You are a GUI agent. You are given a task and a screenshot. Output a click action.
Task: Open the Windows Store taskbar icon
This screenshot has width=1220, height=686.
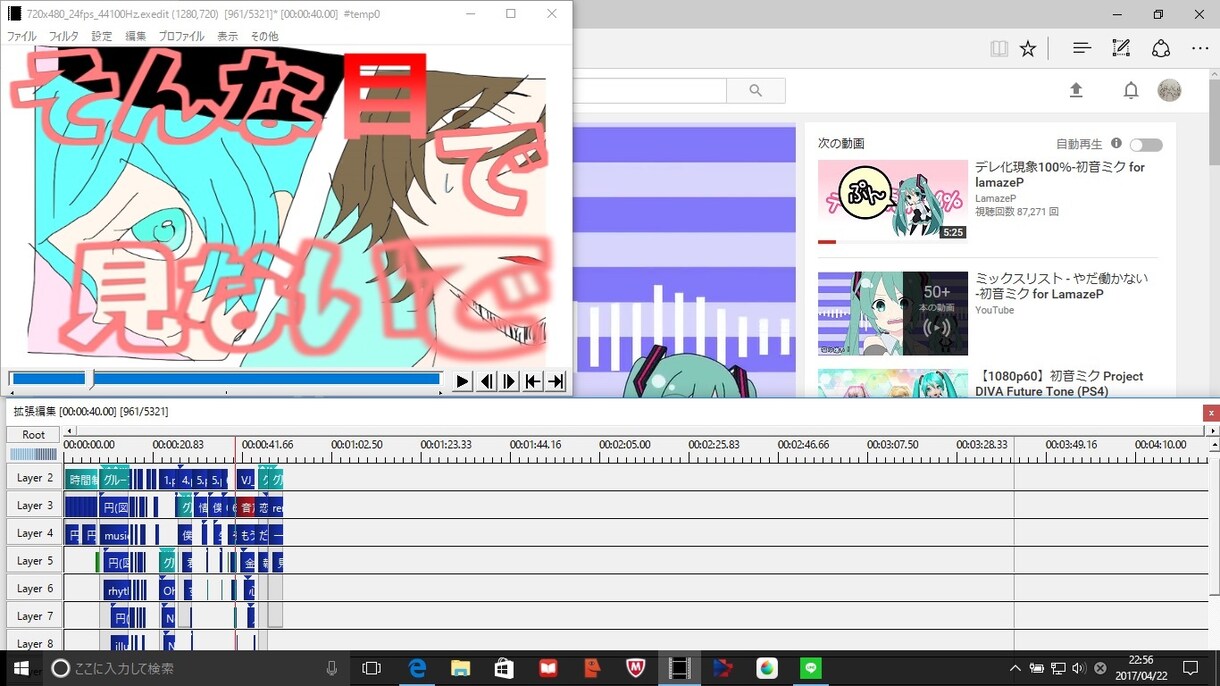504,668
